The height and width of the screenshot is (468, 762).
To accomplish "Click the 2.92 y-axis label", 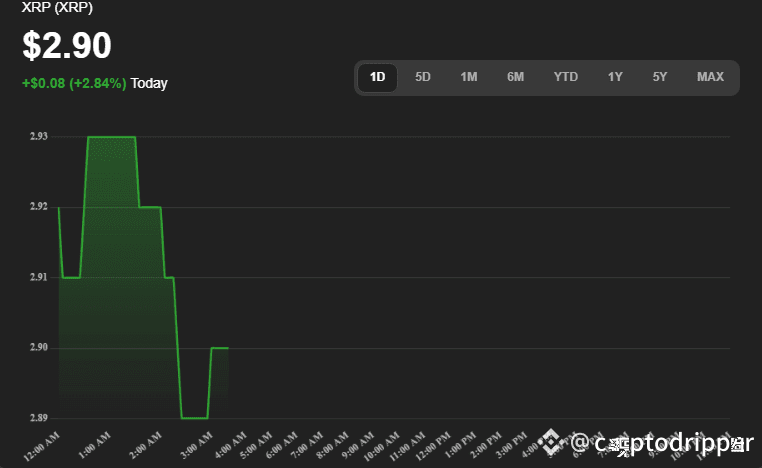I will [39, 207].
